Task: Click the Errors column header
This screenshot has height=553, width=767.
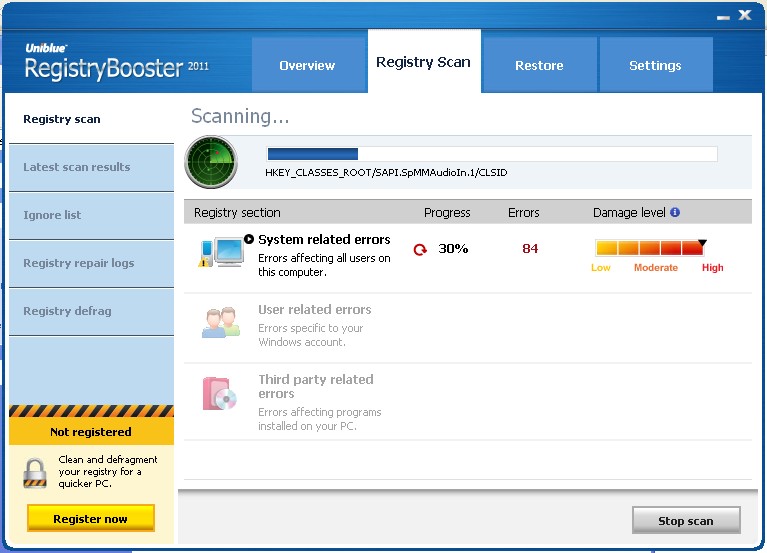Action: coord(523,213)
